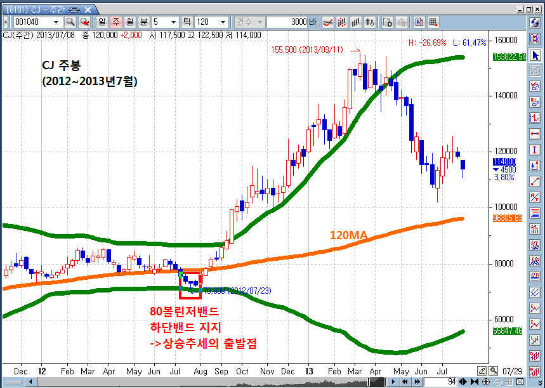
Task: Select the vertical line drawing tool
Action: tap(535, 150)
